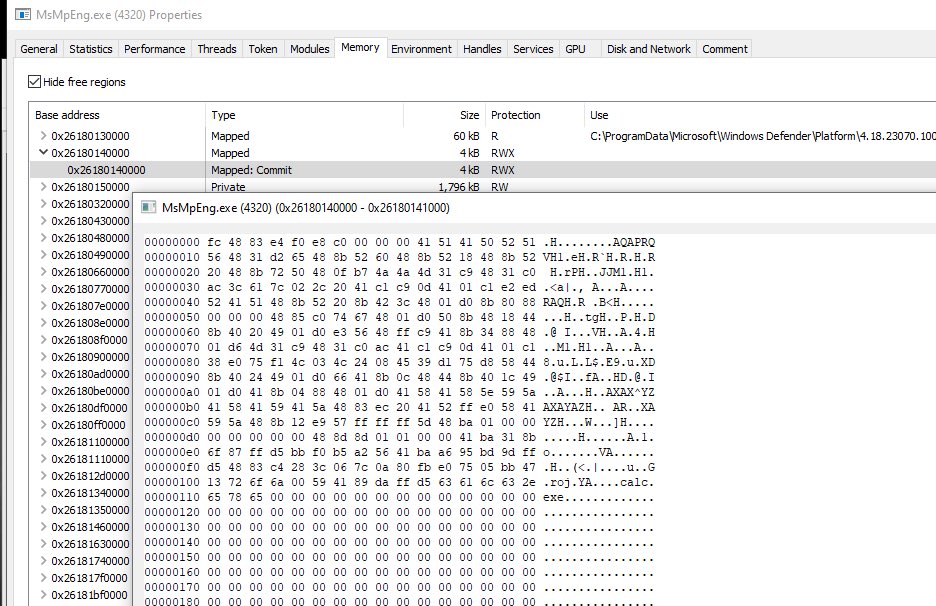Open the Environment tab
The width and height of the screenshot is (936, 606).
coord(421,49)
